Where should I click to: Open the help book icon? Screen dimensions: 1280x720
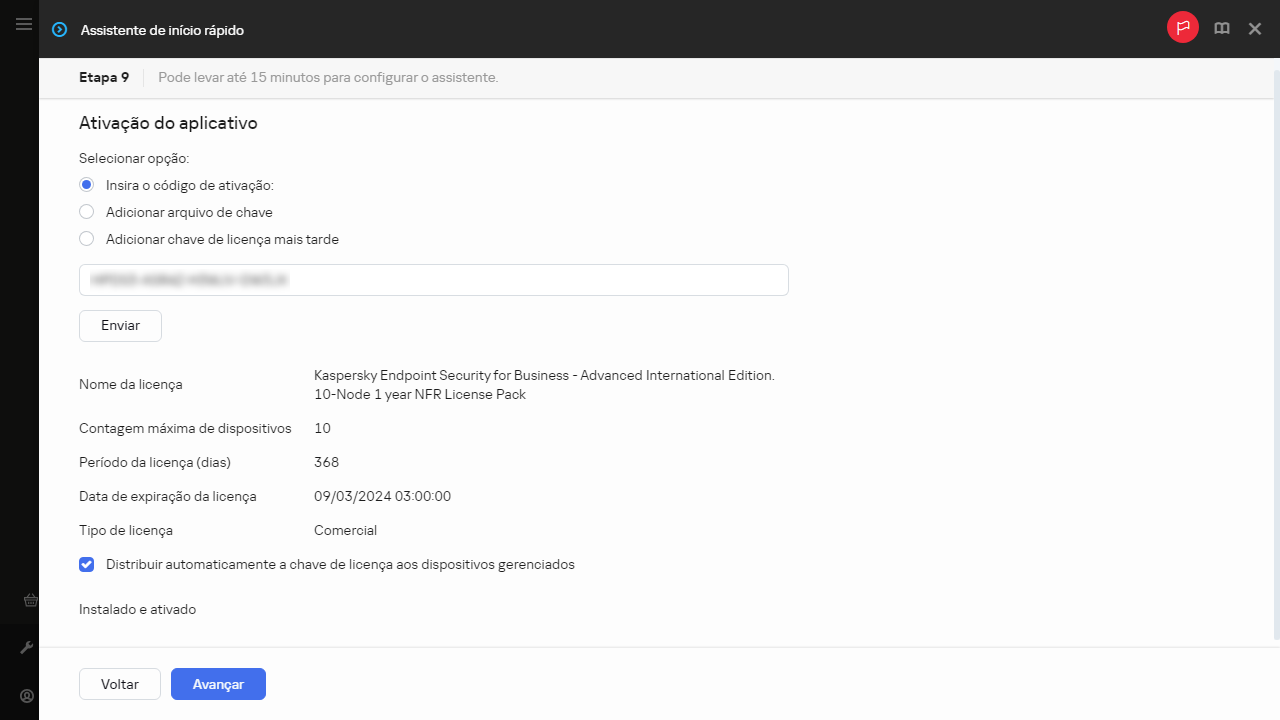pos(1222,29)
